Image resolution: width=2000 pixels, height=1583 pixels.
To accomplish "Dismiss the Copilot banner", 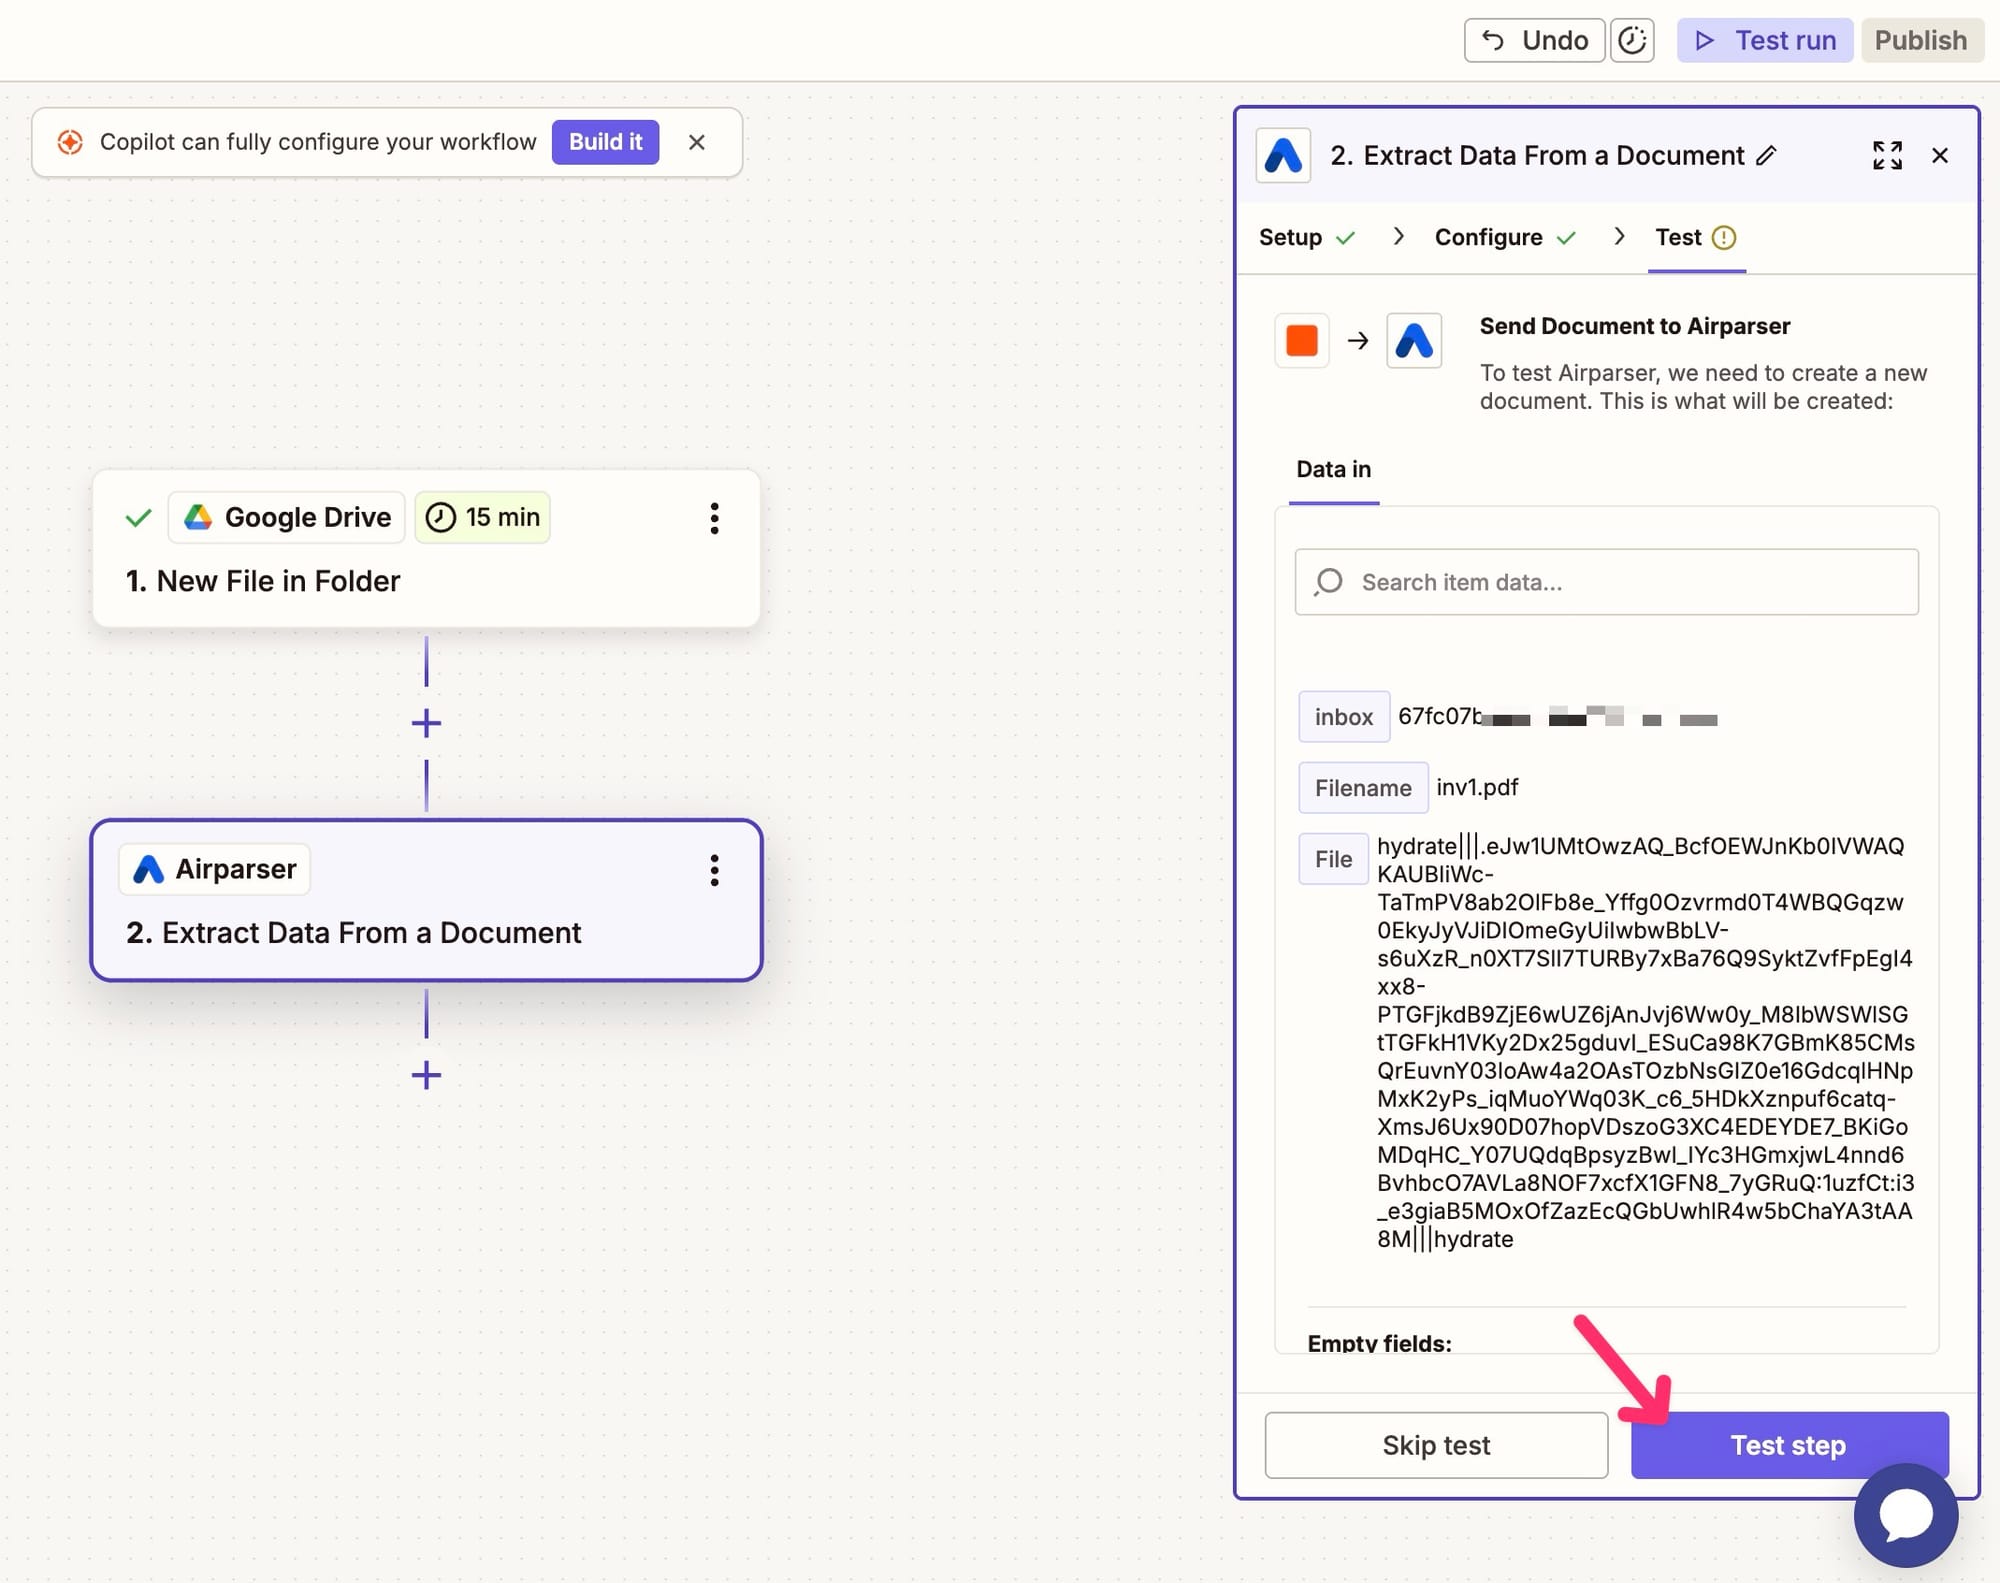I will (697, 142).
